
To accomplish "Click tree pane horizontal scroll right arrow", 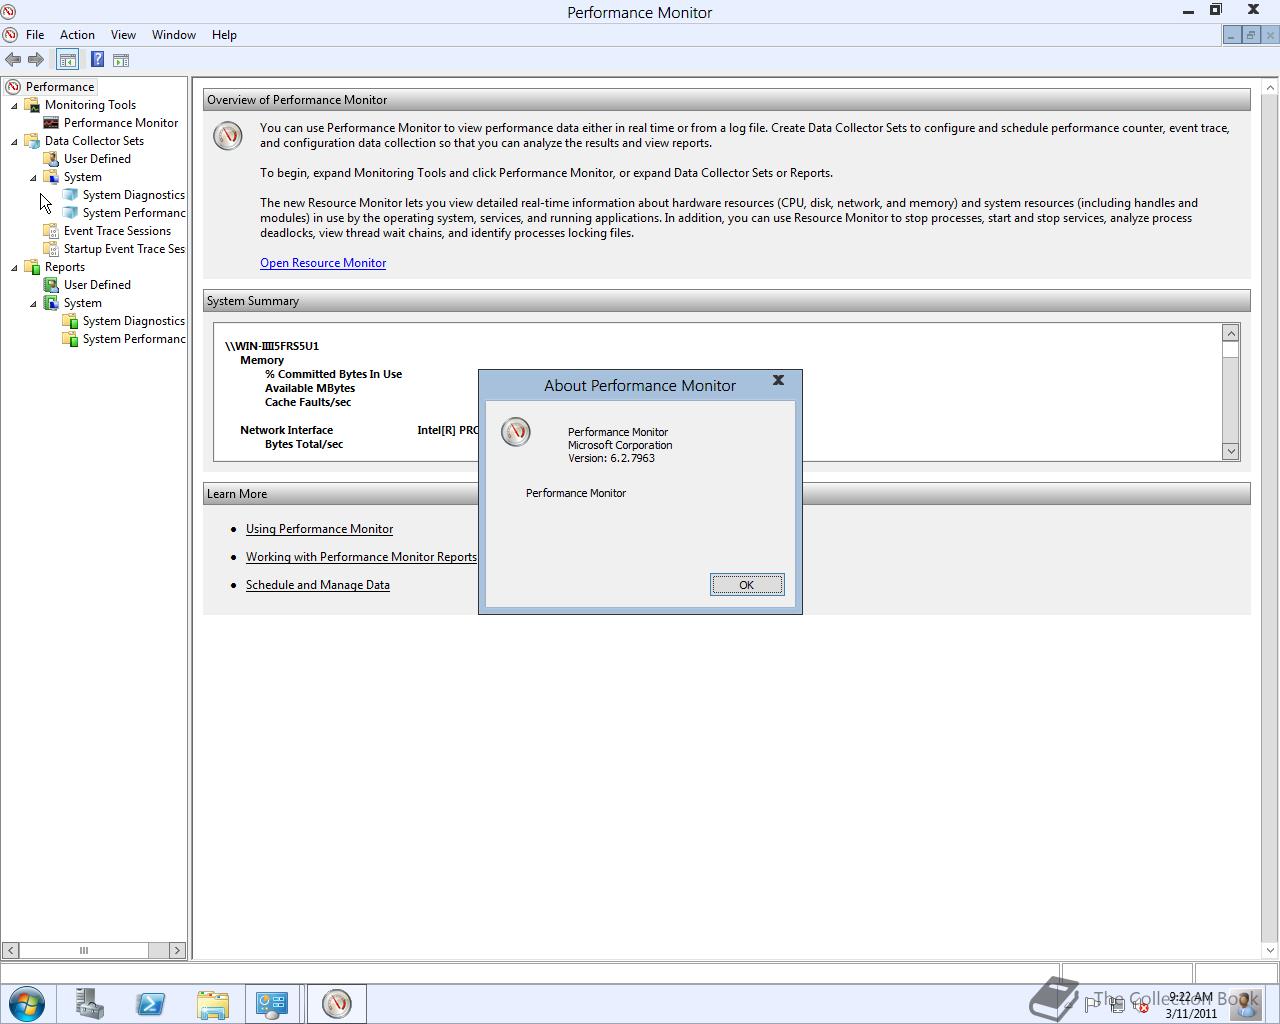I will click(x=177, y=950).
